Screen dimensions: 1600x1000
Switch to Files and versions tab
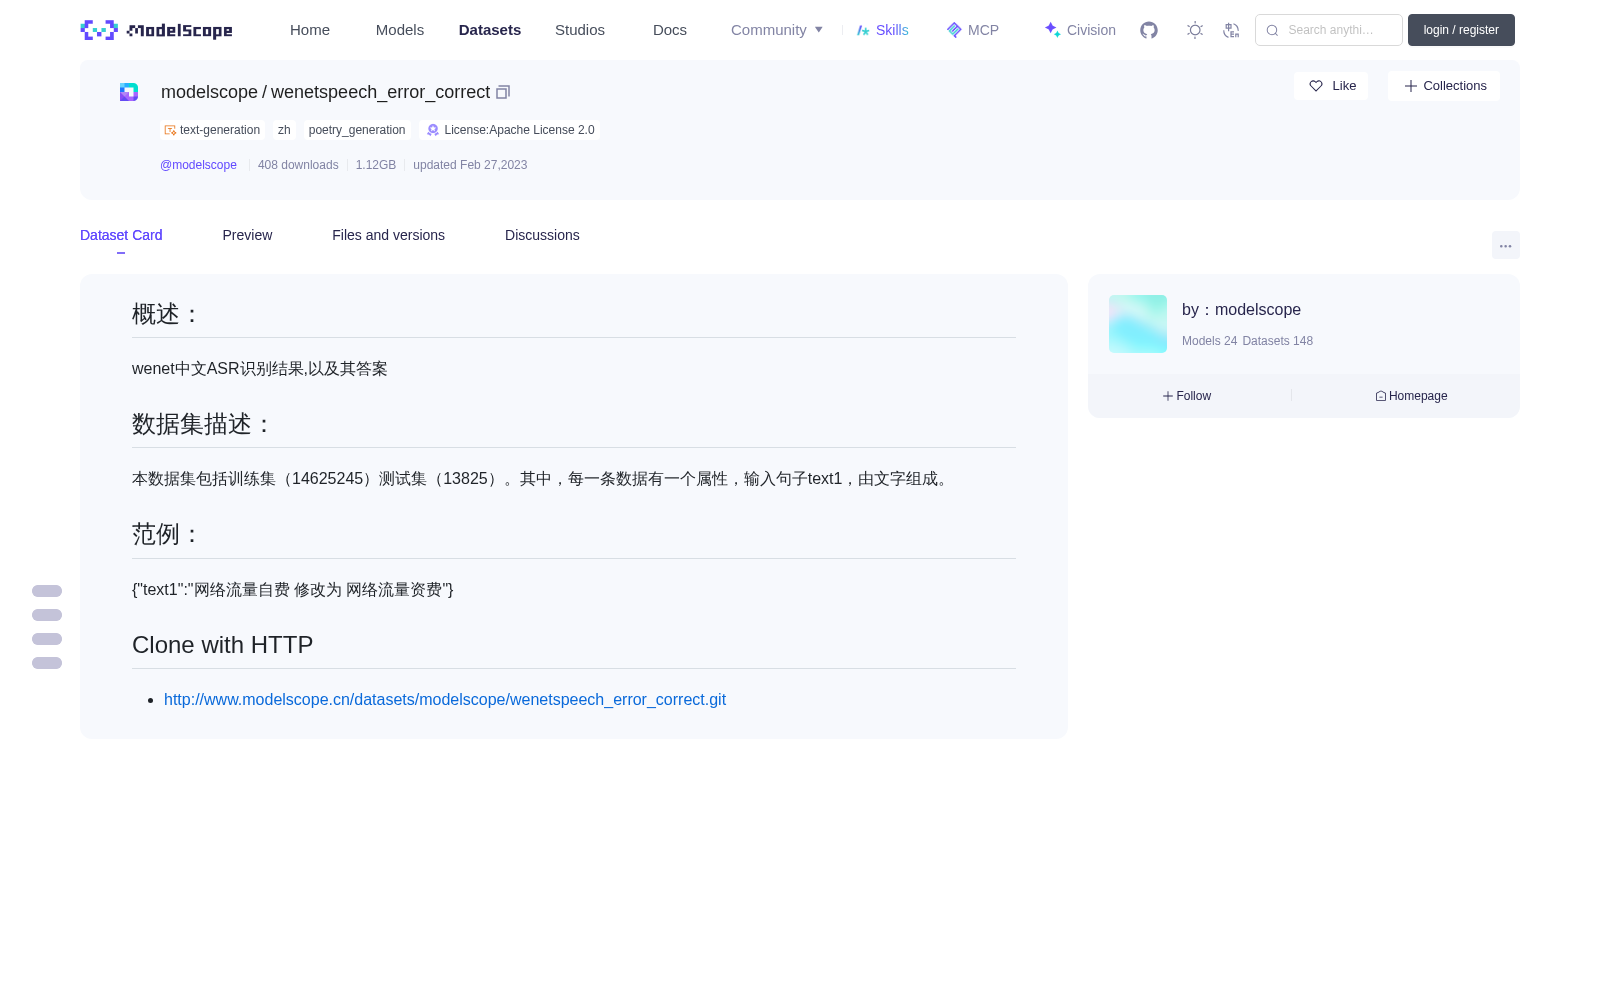click(x=388, y=235)
